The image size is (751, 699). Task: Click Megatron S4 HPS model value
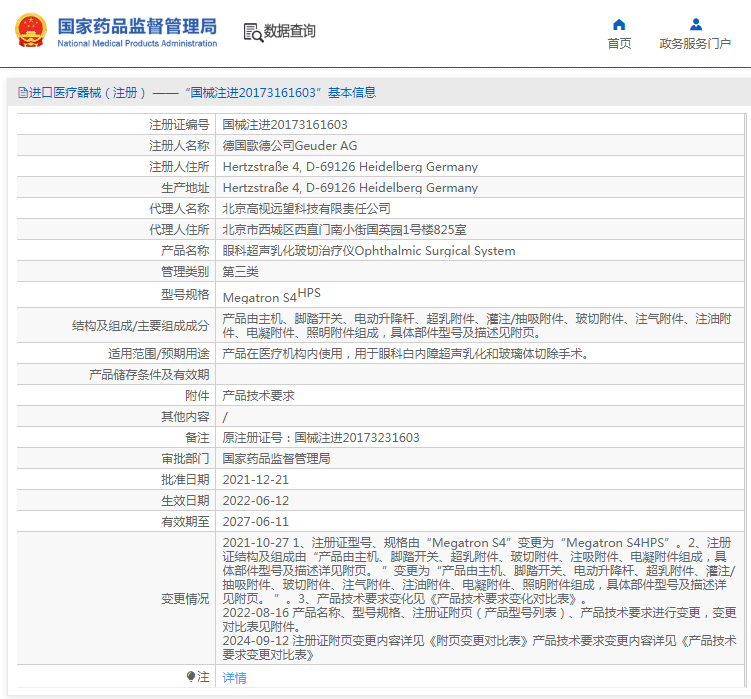[272, 295]
